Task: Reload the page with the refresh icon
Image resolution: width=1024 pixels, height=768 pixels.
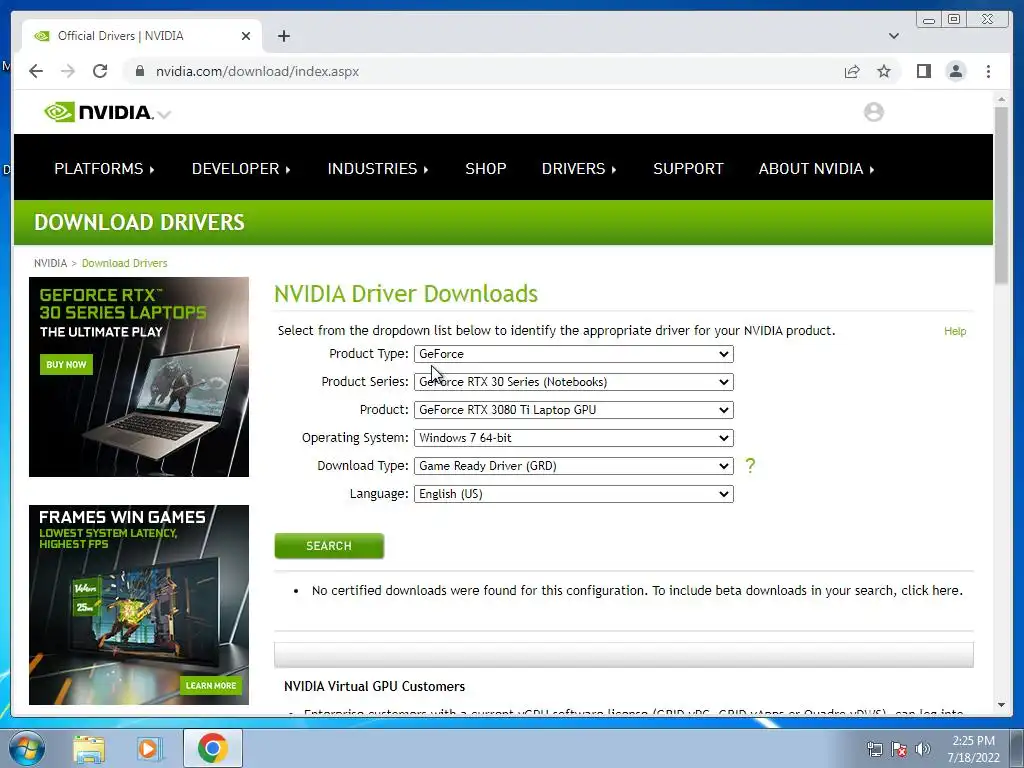Action: pos(100,71)
